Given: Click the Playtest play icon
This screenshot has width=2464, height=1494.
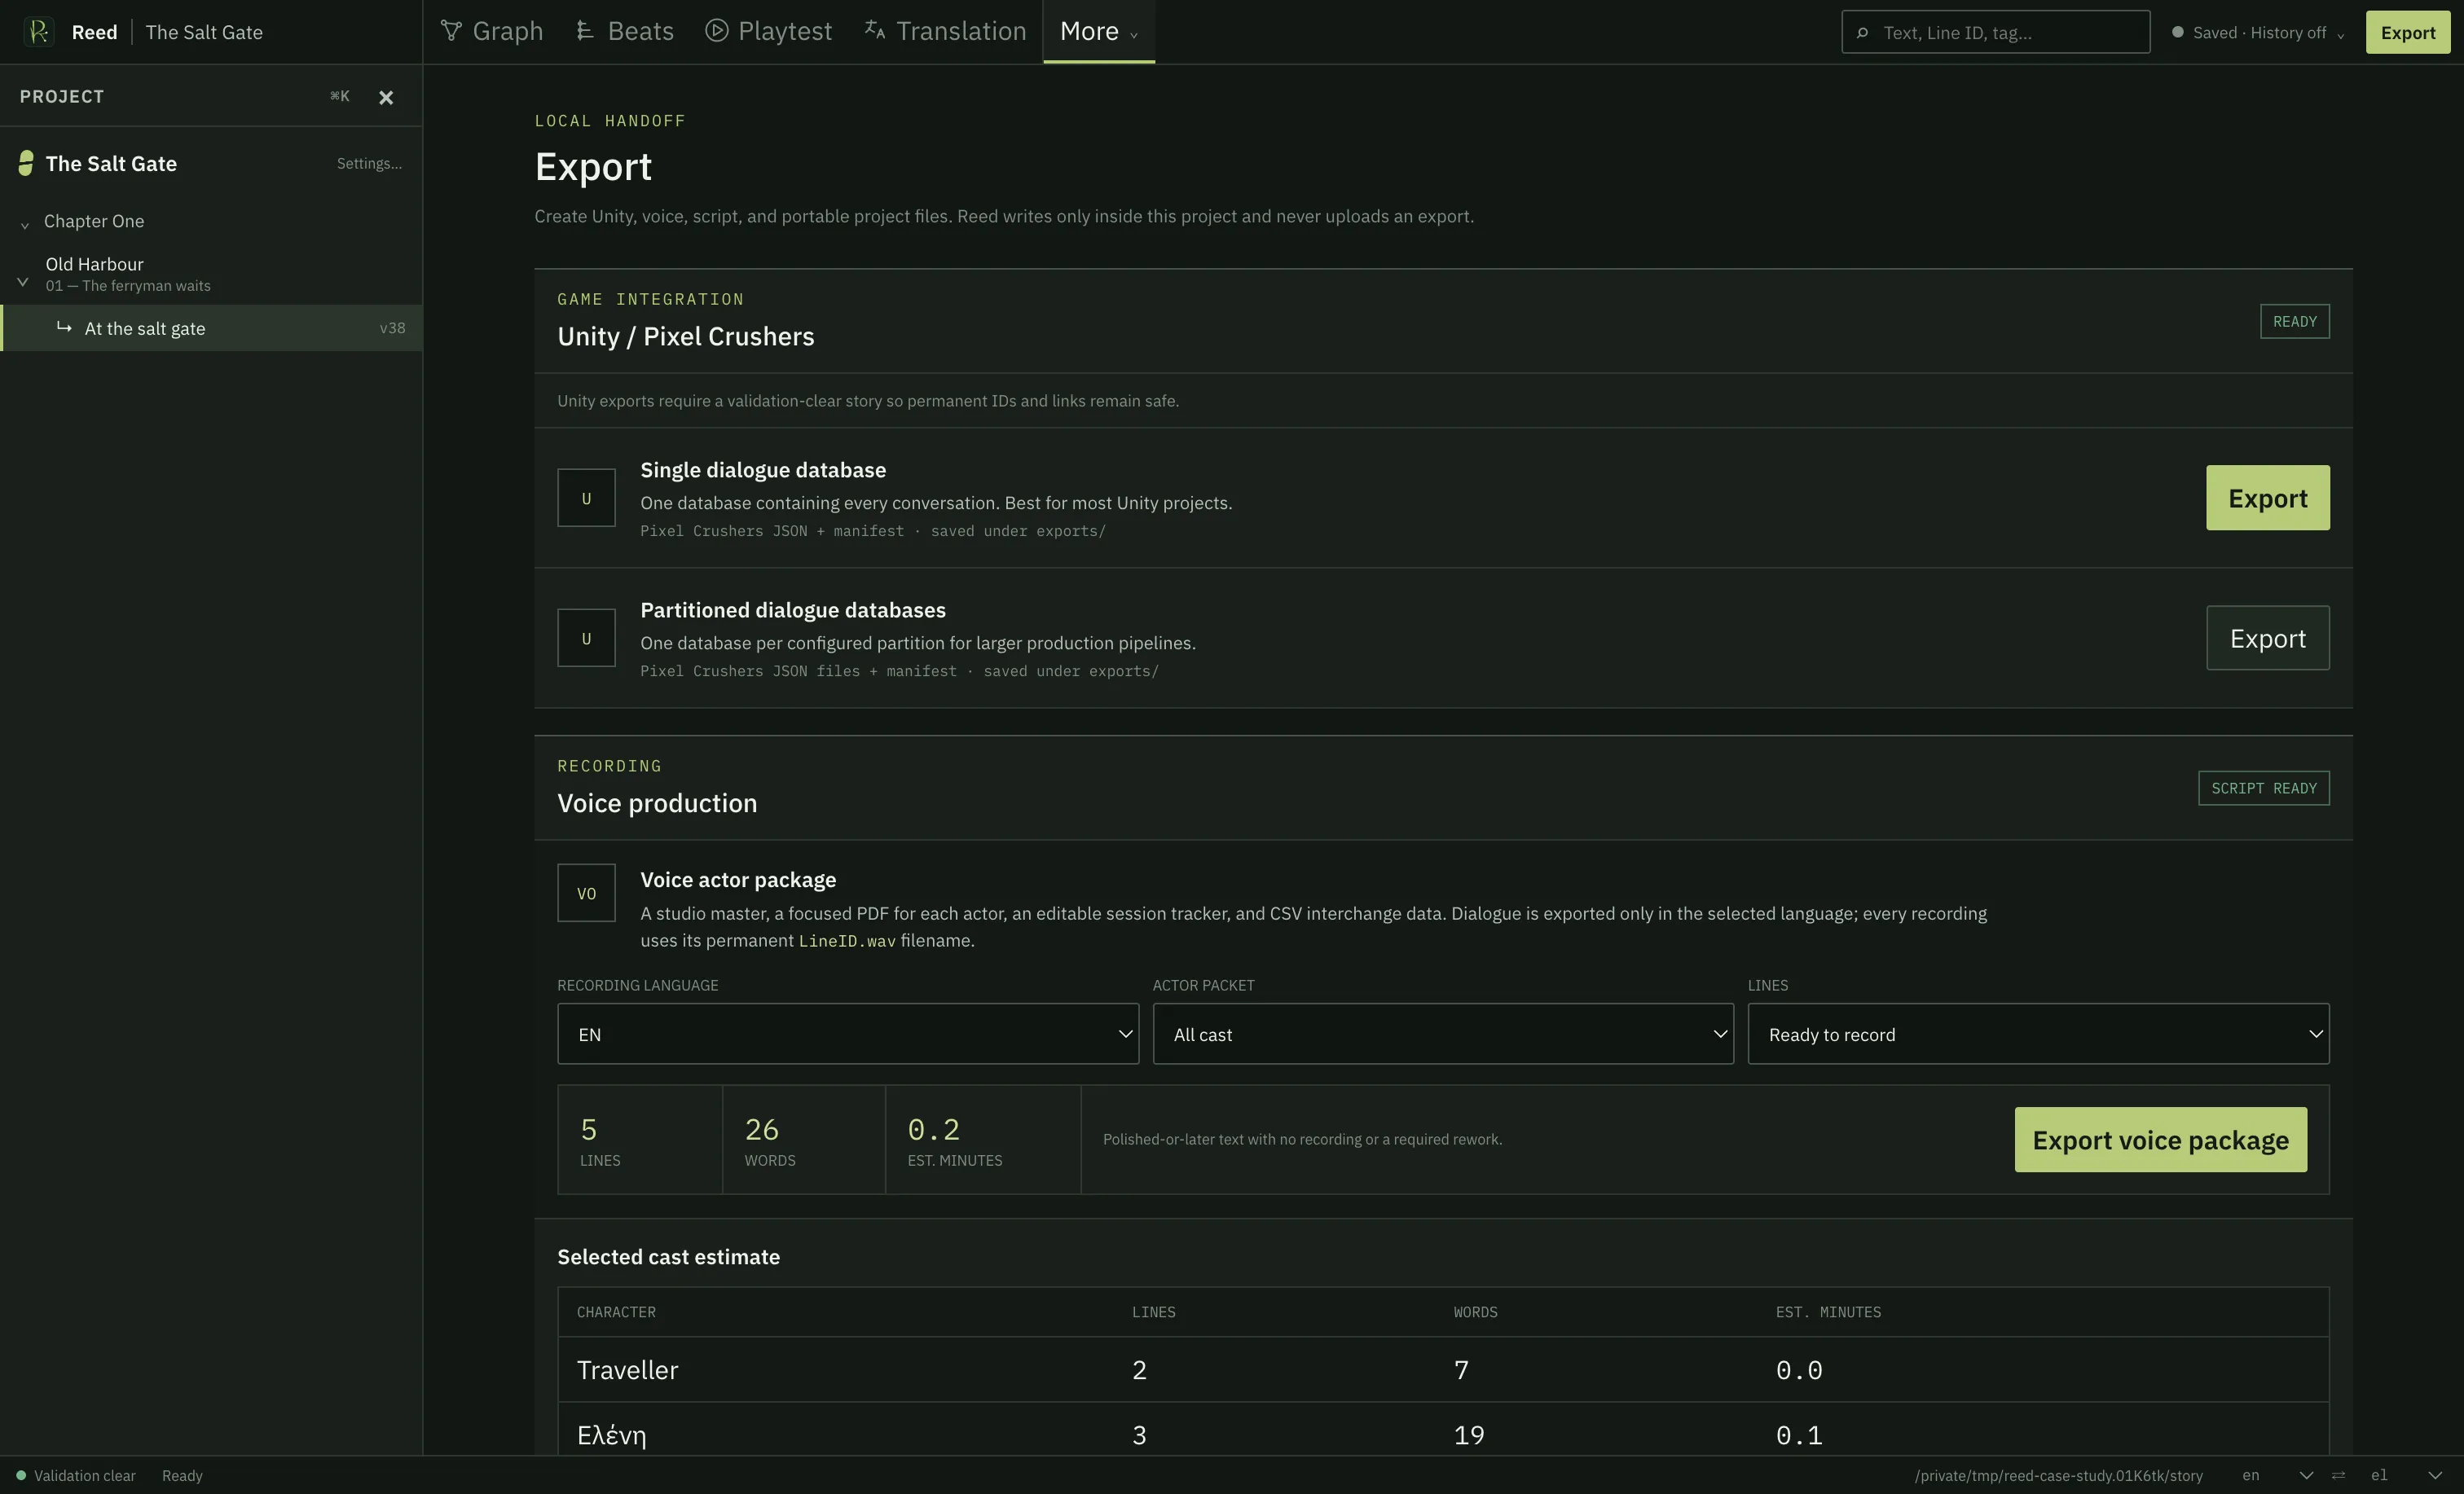Looking at the screenshot, I should (x=716, y=31).
